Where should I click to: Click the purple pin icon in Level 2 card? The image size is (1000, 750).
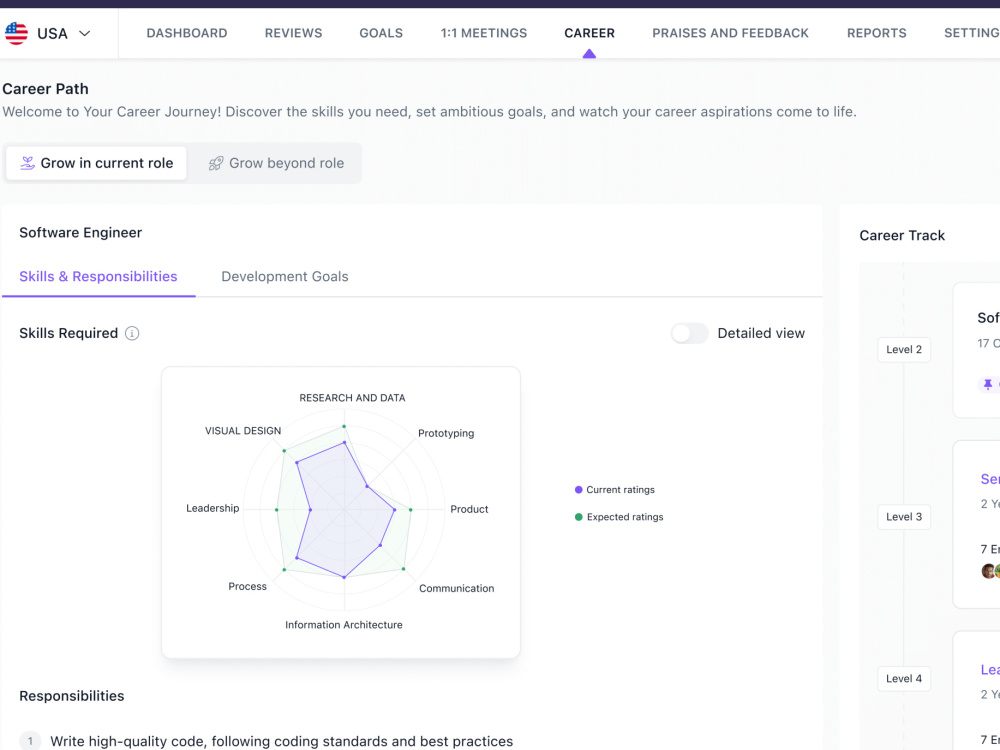pyautogui.click(x=988, y=385)
